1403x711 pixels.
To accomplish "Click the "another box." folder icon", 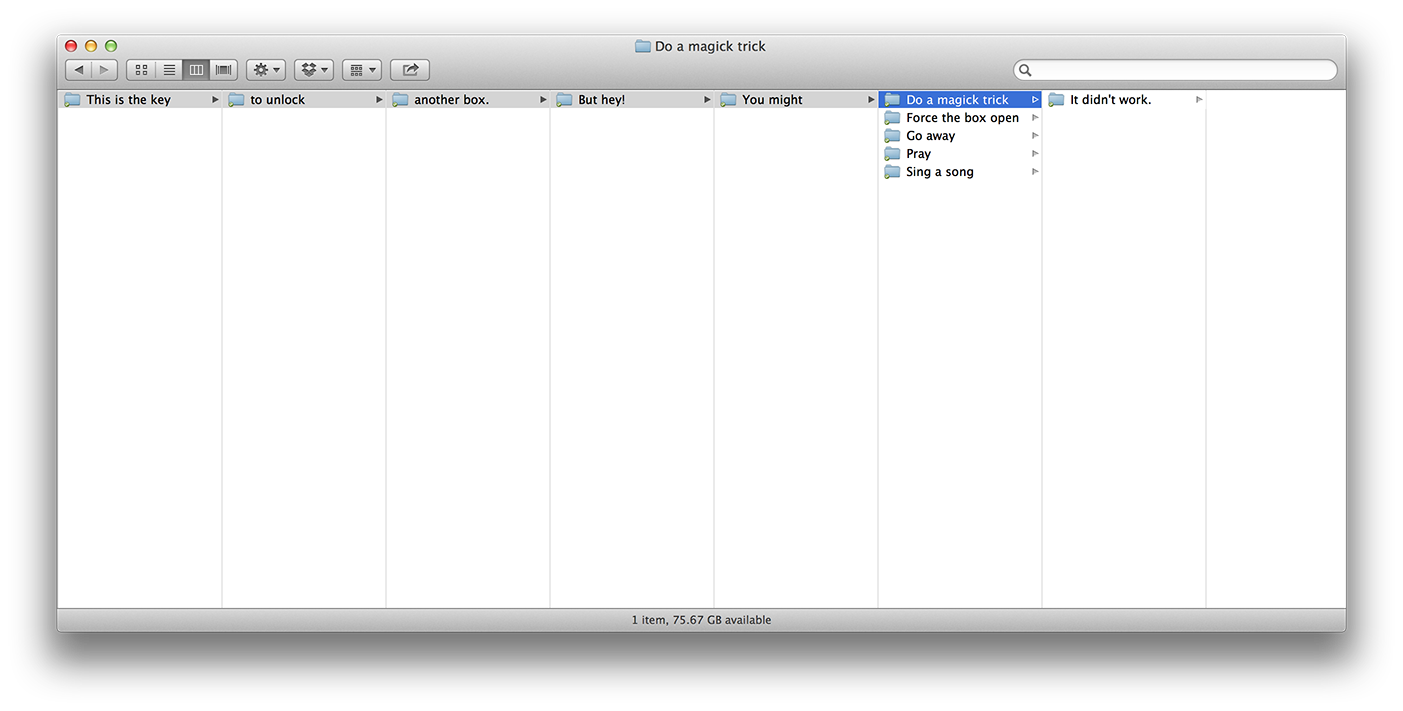I will click(401, 100).
